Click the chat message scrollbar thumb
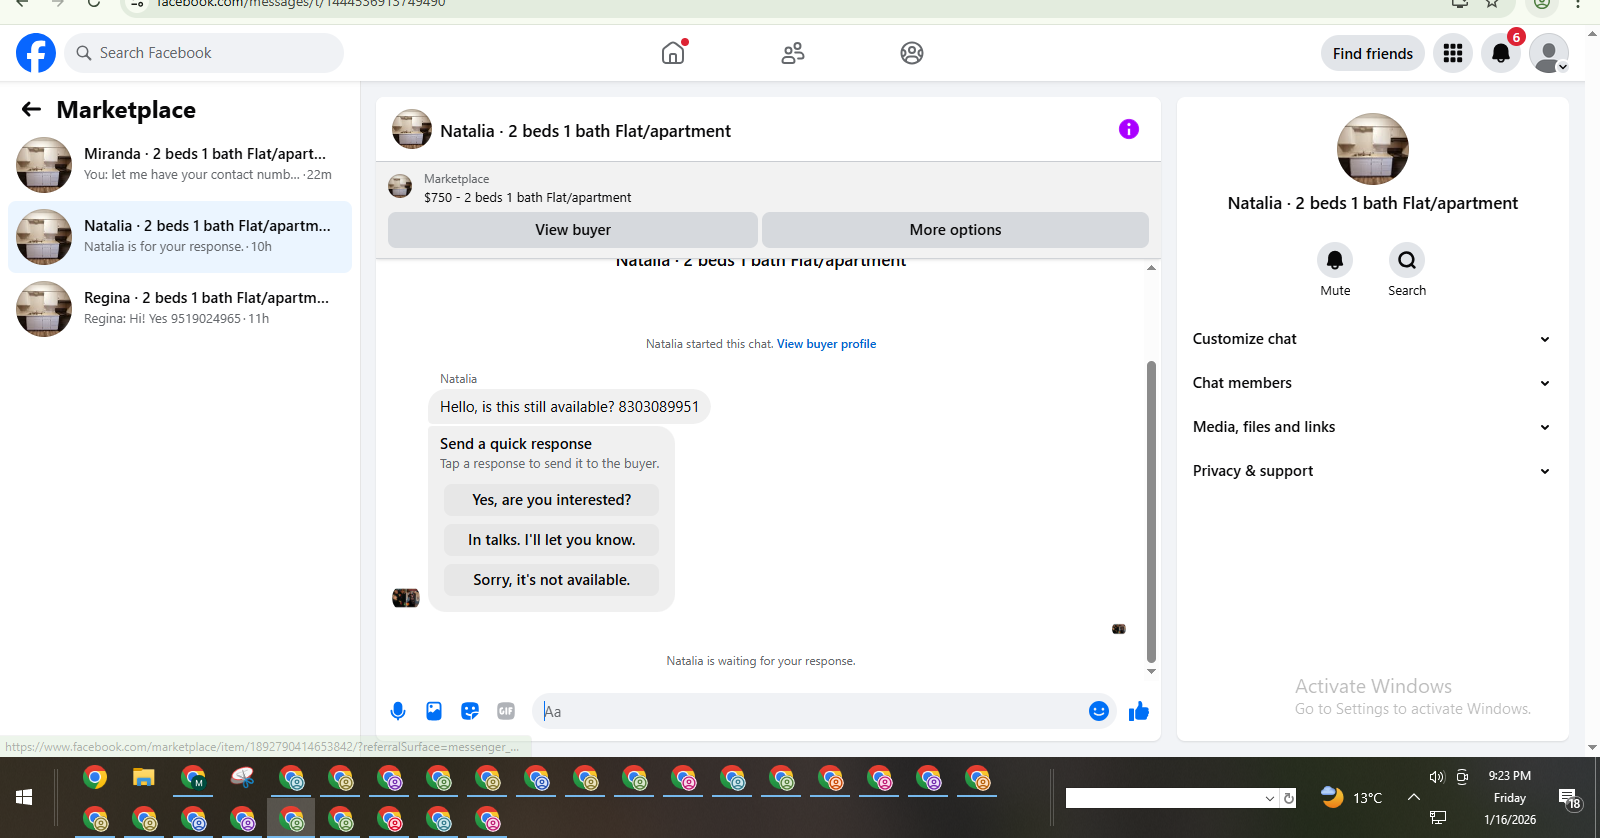This screenshot has height=838, width=1600. [x=1151, y=512]
